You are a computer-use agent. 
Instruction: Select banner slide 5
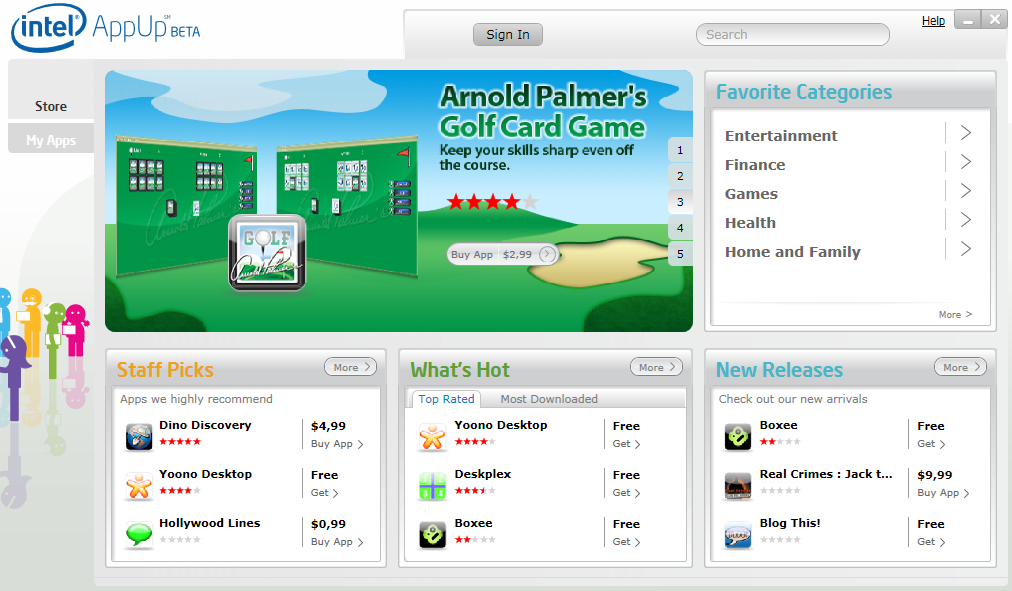point(680,254)
